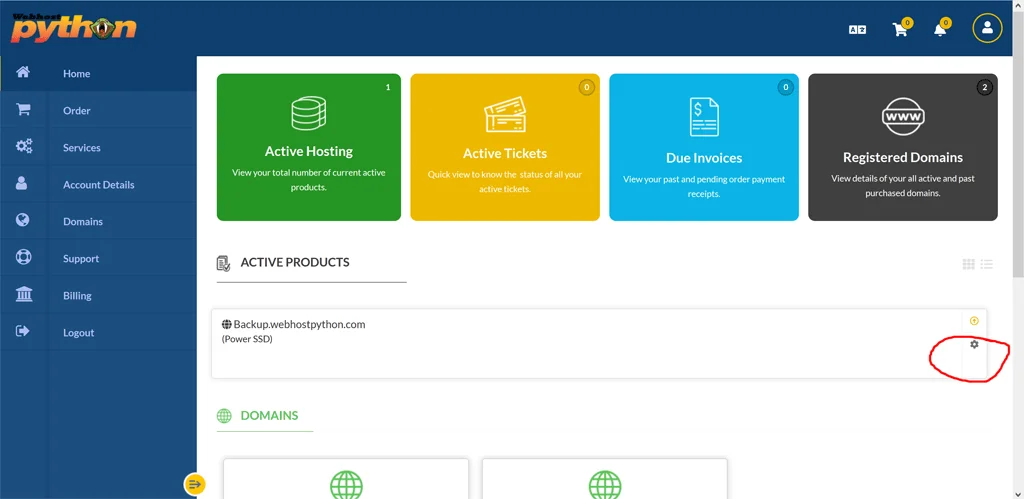Click the ACTIVE PRODUCTS section heading
The image size is (1024, 499).
point(295,263)
